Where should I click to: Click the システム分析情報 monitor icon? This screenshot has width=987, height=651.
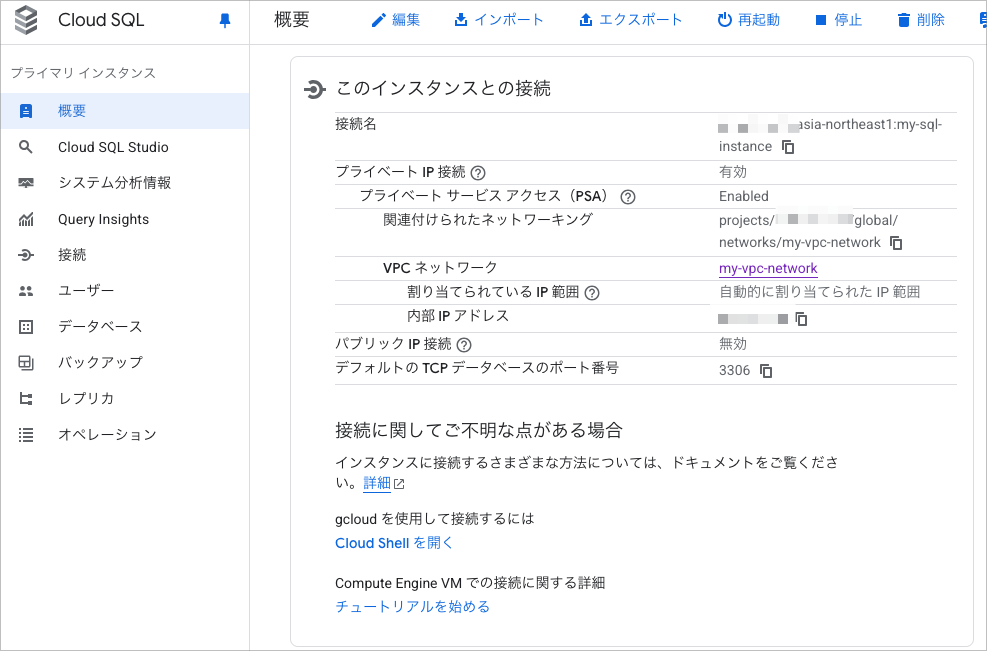[26, 183]
